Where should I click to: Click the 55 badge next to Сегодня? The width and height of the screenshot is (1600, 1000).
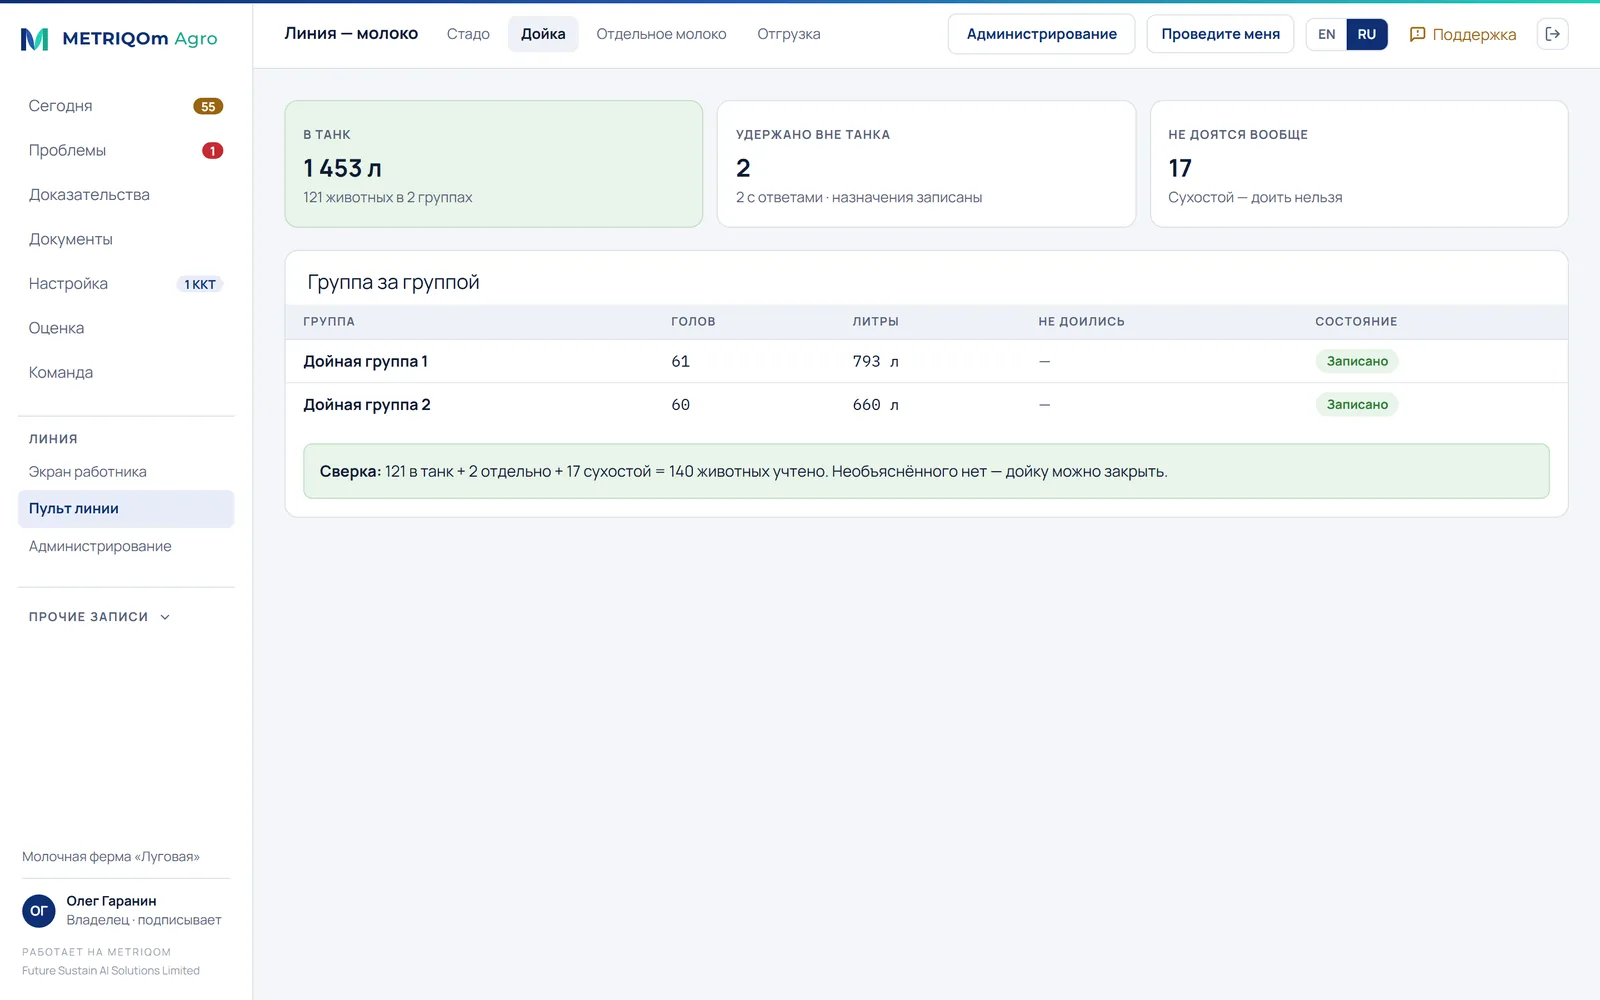208,106
